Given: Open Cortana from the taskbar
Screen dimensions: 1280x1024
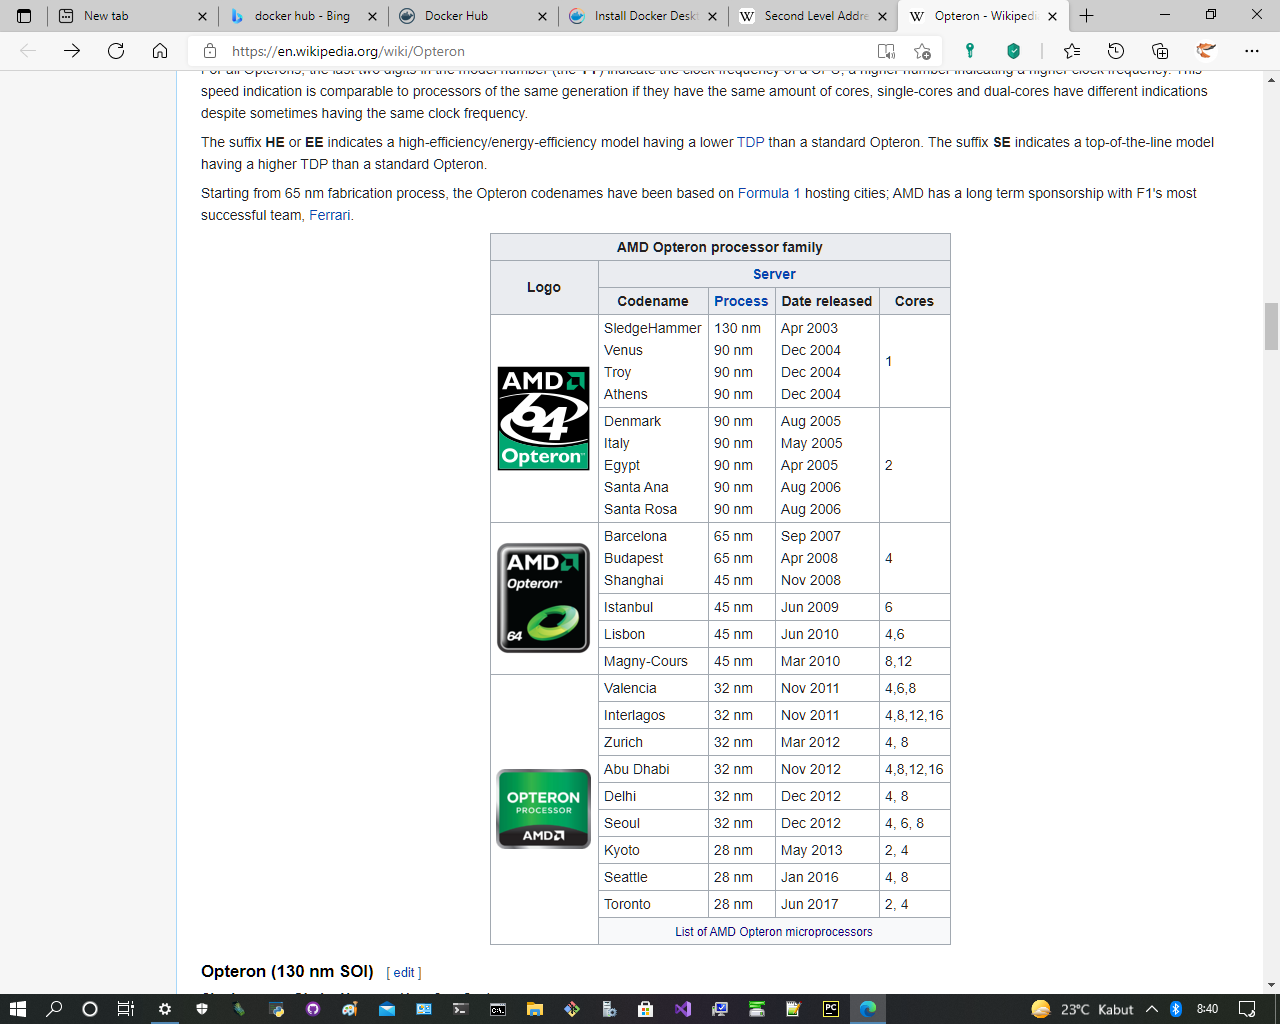Looking at the screenshot, I should coord(90,1009).
